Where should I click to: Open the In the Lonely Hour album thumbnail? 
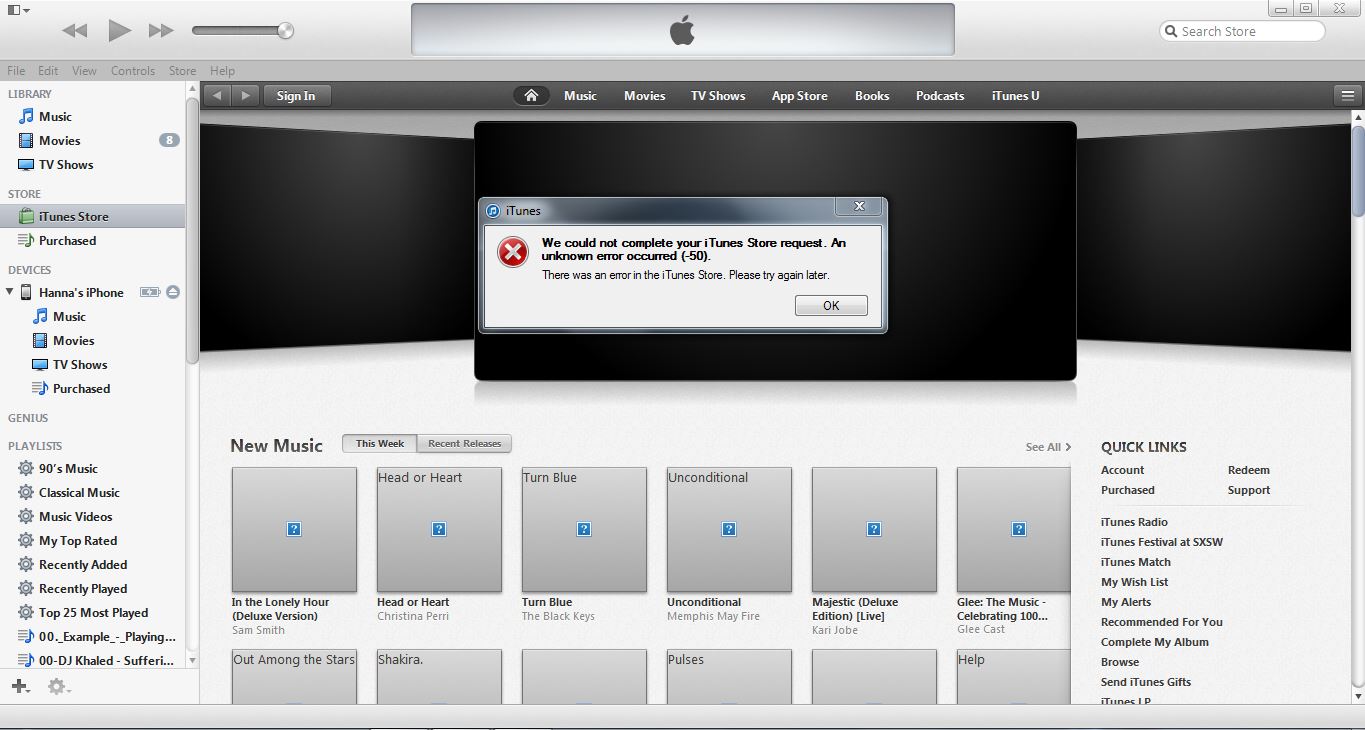click(294, 529)
